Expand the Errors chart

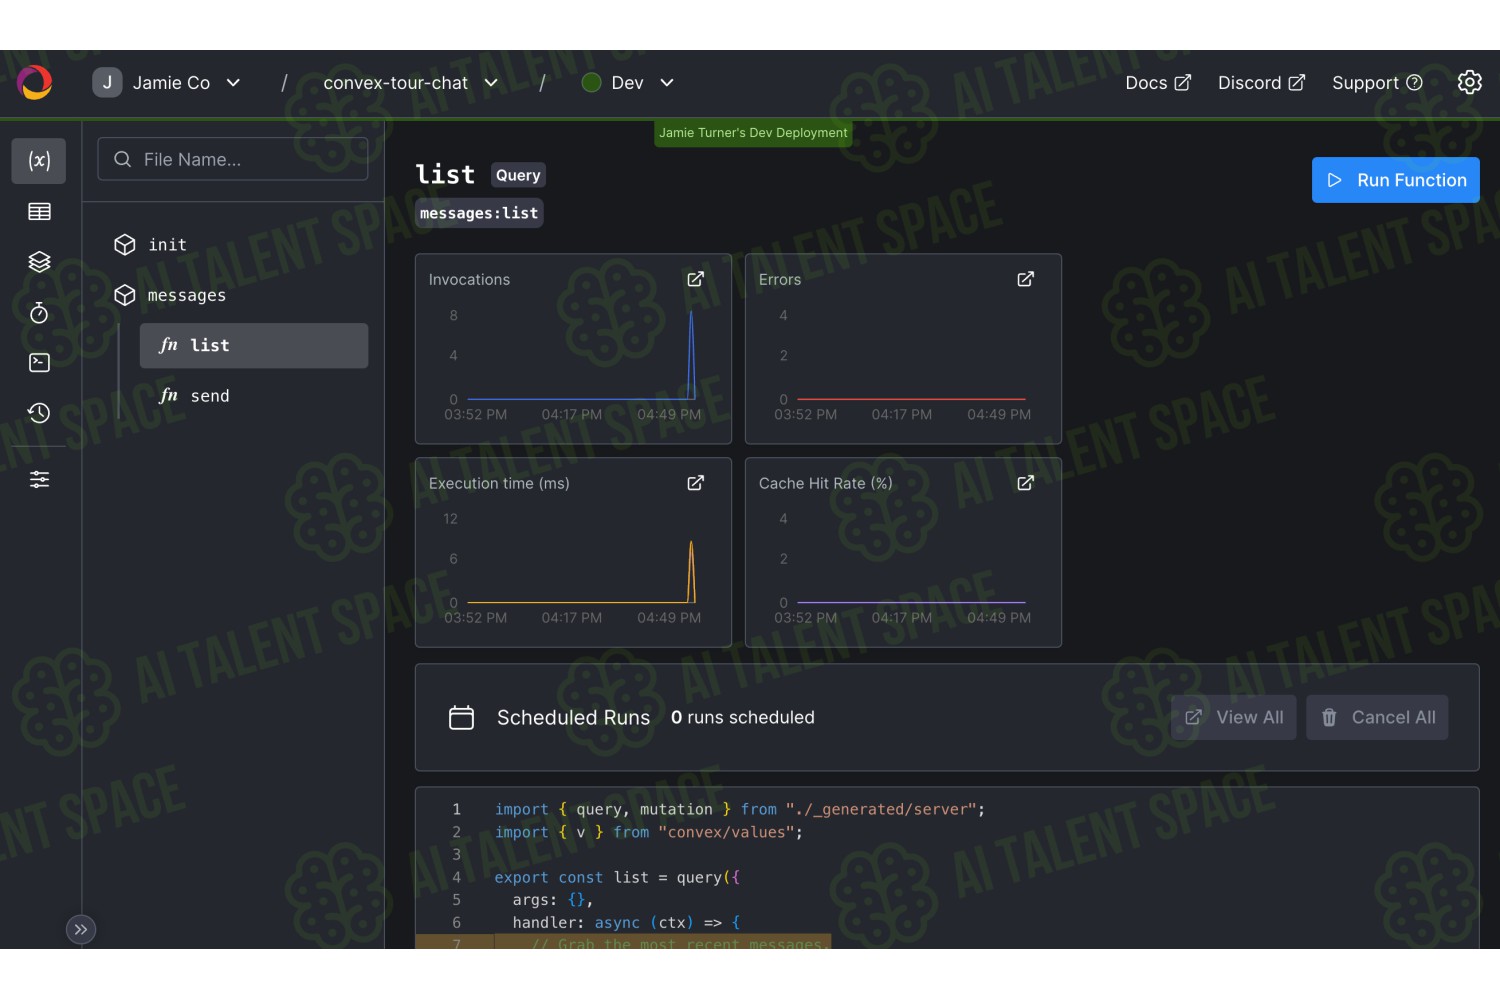click(1026, 279)
